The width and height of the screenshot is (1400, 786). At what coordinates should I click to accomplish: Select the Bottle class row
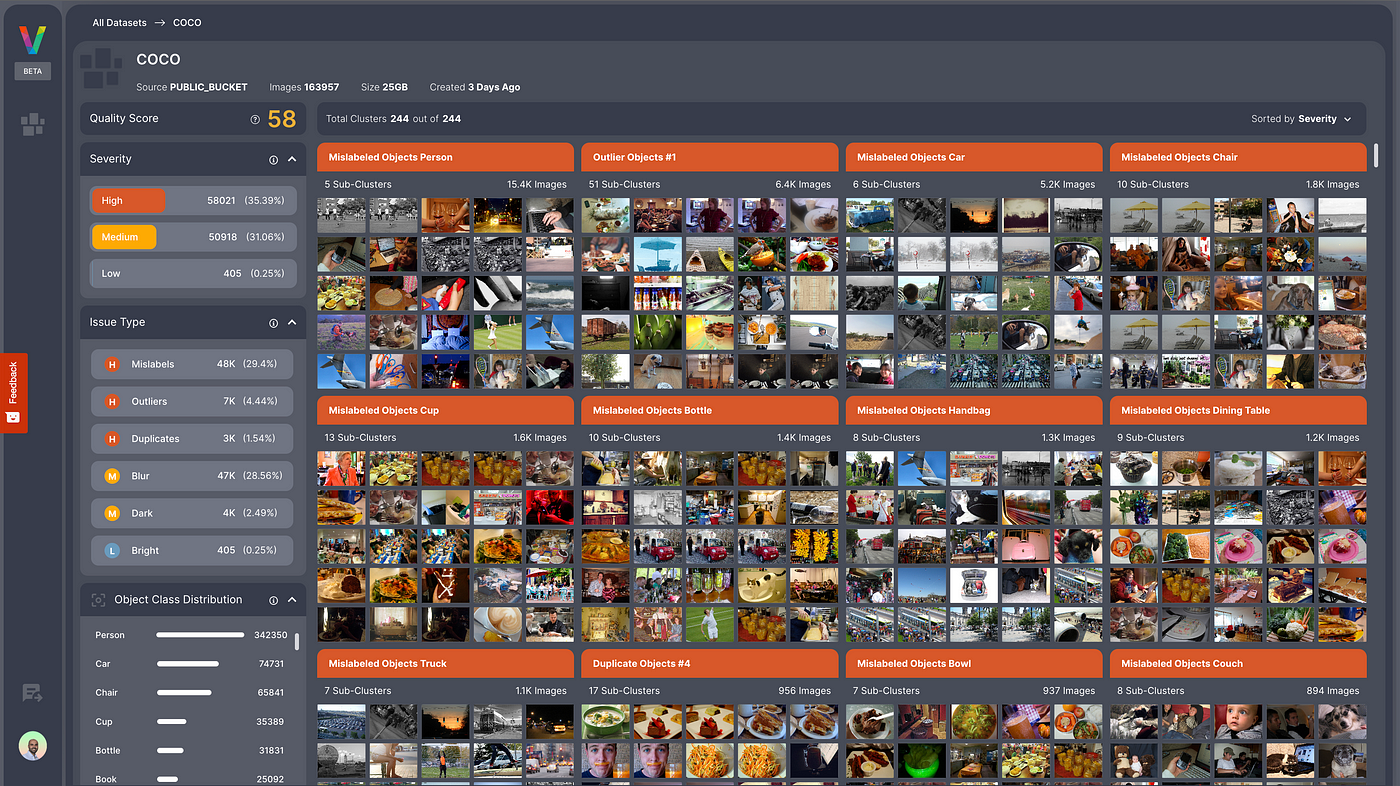(190, 750)
